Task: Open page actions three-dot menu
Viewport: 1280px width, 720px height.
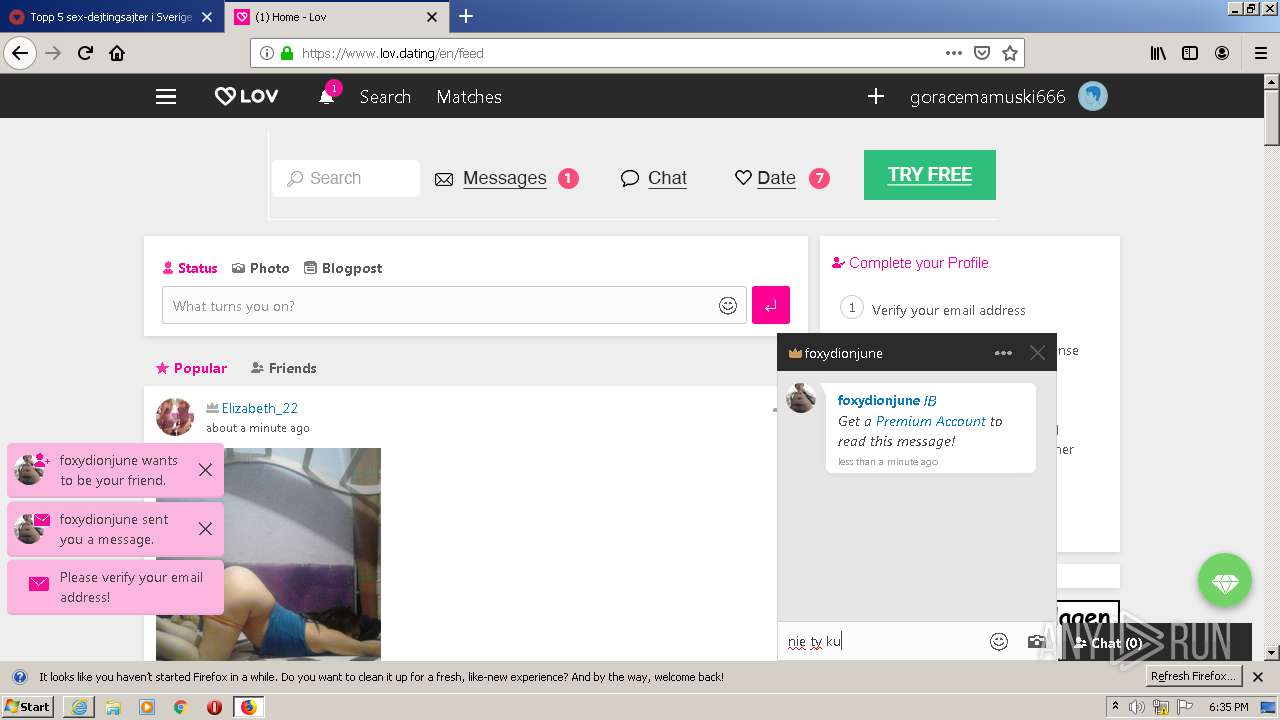Action: pos(953,53)
